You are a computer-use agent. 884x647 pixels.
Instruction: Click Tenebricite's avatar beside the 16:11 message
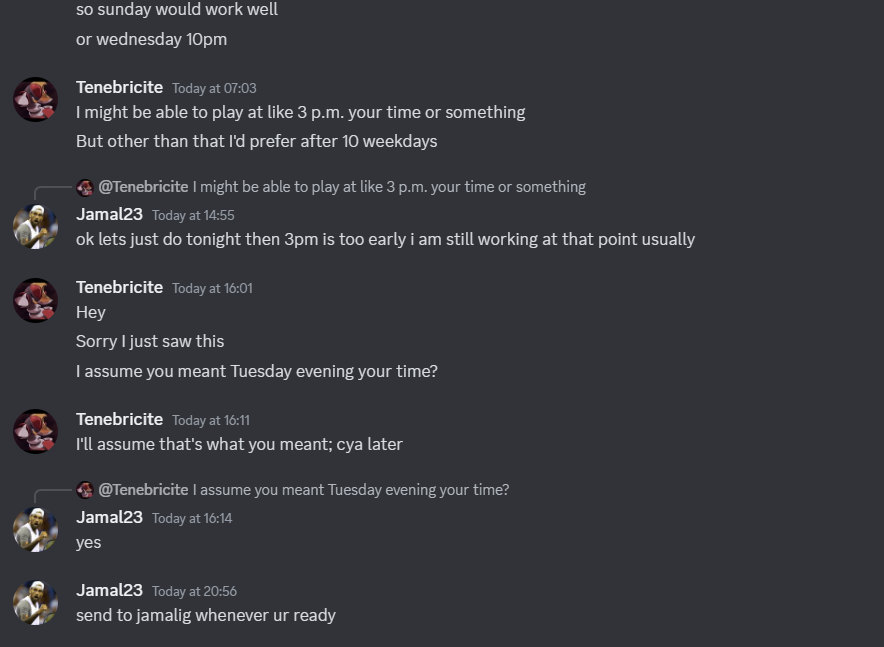tap(35, 431)
